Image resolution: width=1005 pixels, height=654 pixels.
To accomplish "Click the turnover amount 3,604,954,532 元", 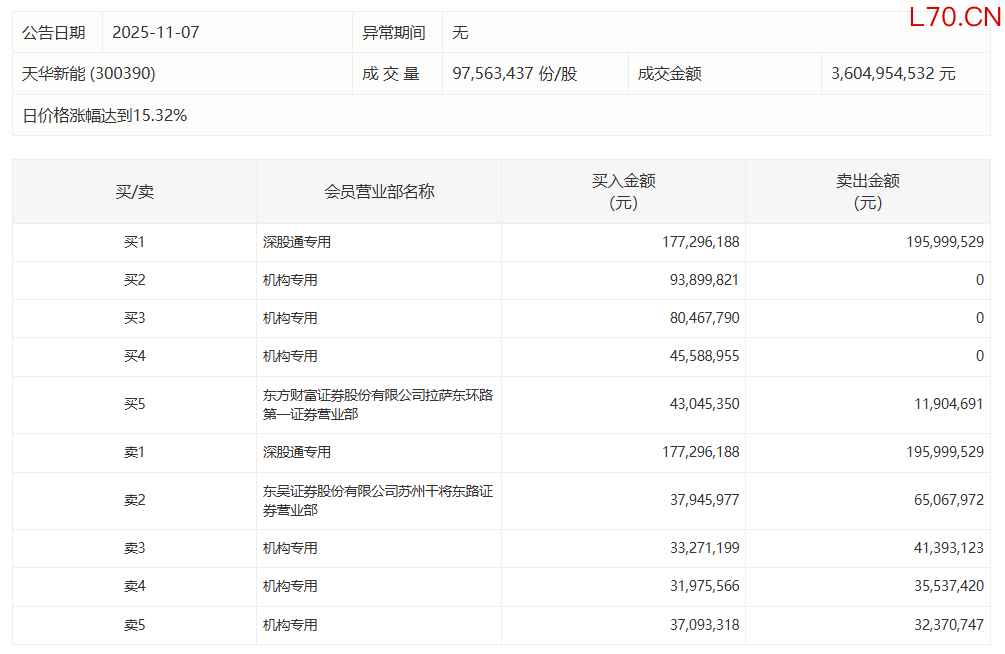I will pyautogui.click(x=893, y=74).
